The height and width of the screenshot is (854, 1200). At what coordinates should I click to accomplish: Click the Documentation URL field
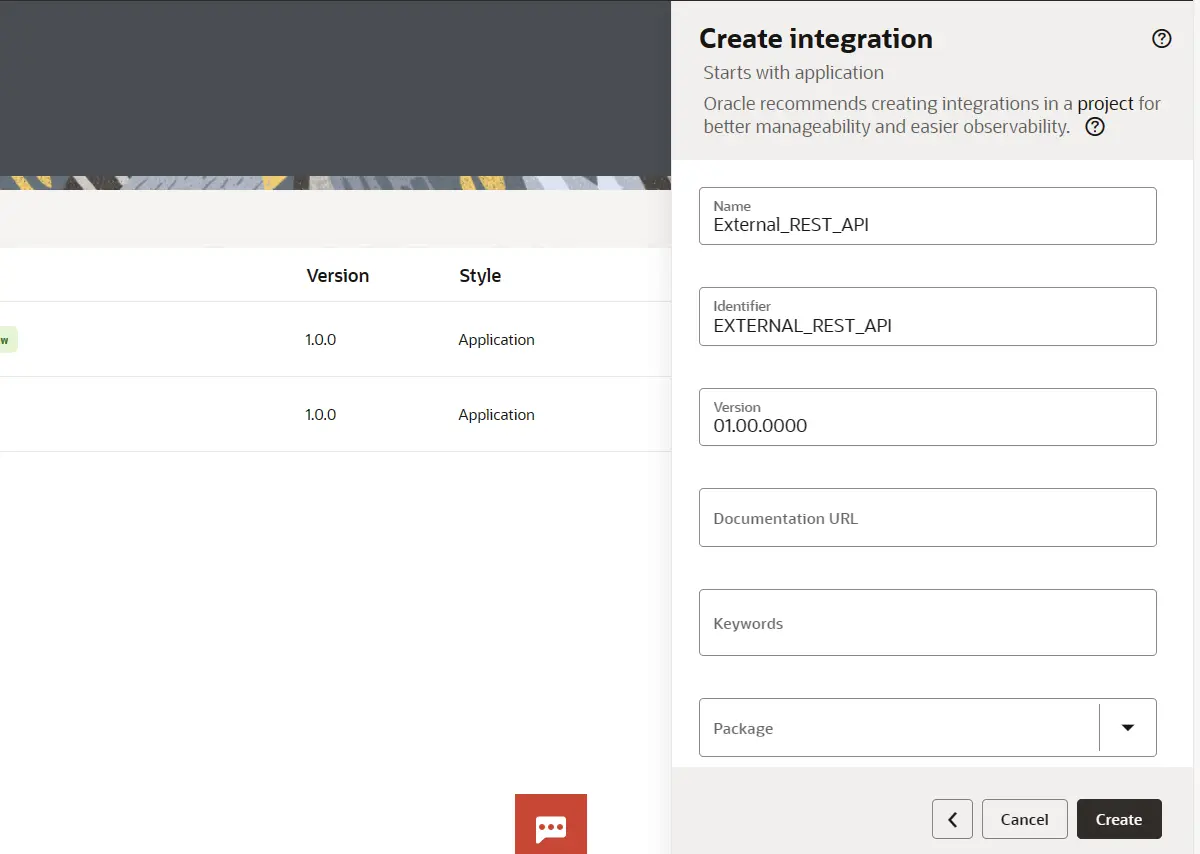[x=927, y=518]
